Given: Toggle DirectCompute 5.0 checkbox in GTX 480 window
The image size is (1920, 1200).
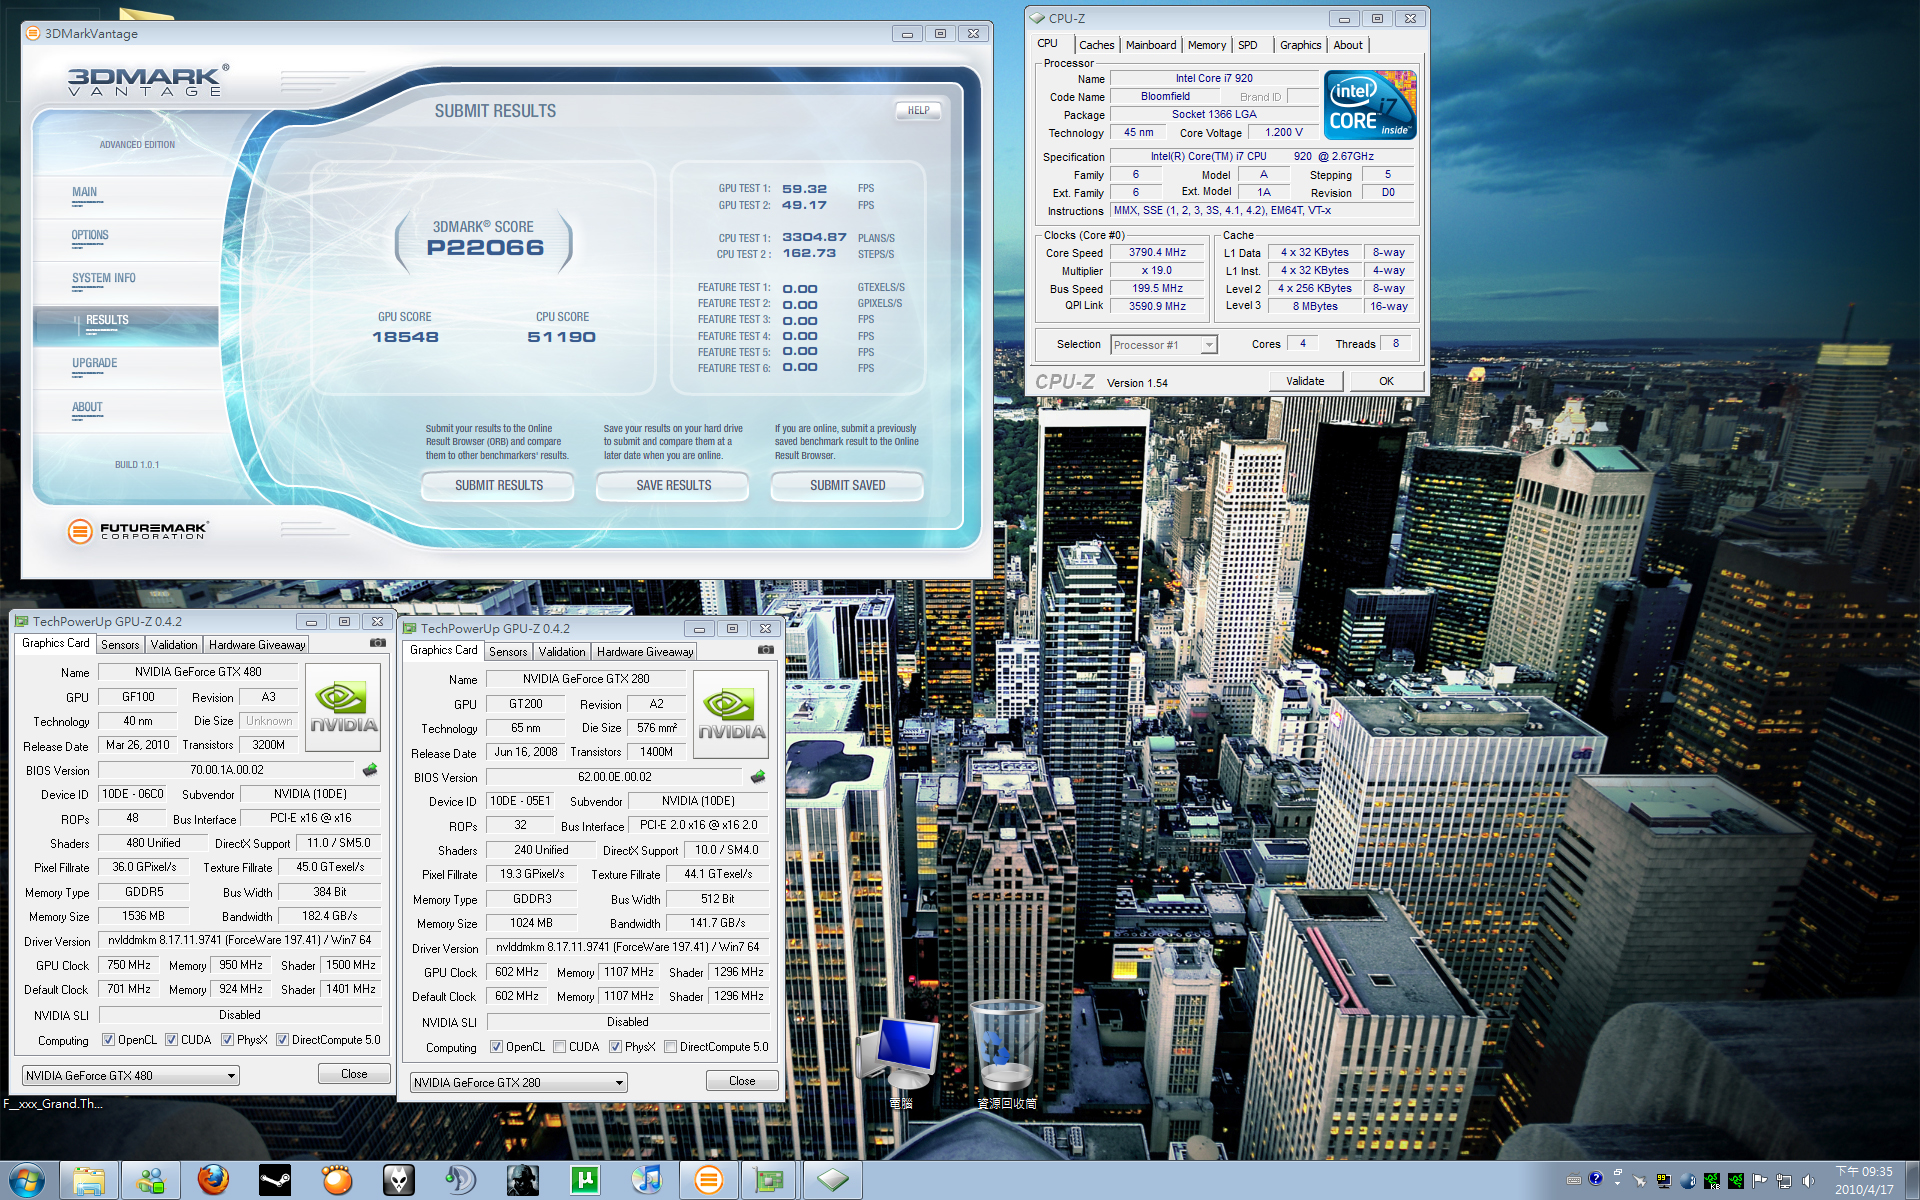Looking at the screenshot, I should 282,1040.
